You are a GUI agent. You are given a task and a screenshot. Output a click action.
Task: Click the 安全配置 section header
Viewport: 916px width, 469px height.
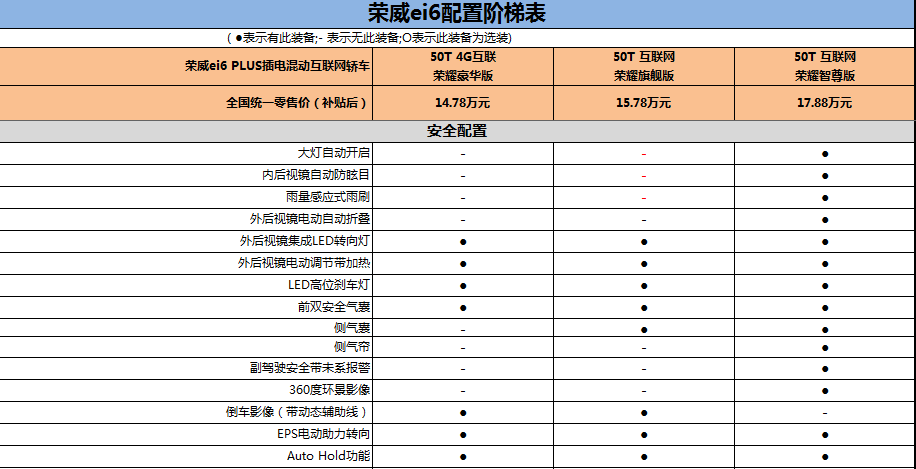[x=457, y=131]
